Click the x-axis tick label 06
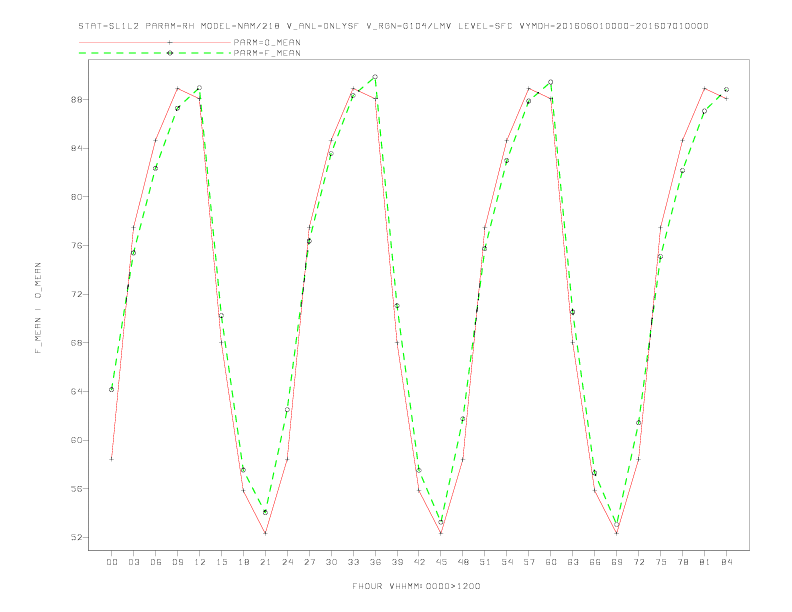 click(x=156, y=562)
